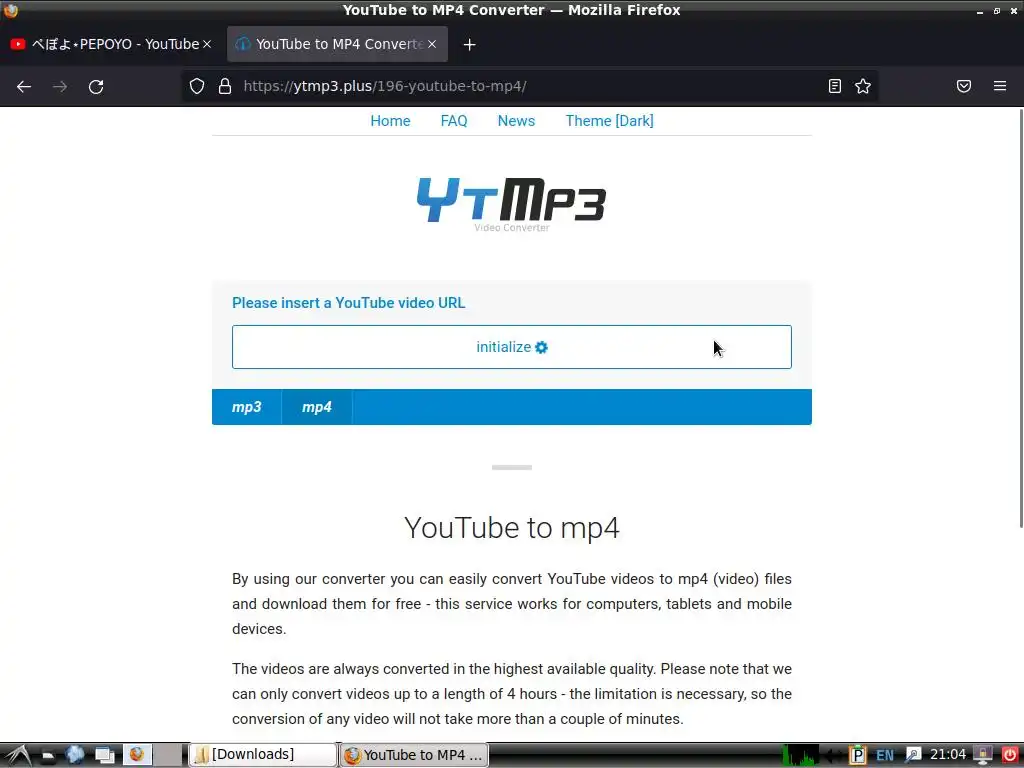The image size is (1024, 768).
Task: Reload the current page
Action: coord(96,86)
